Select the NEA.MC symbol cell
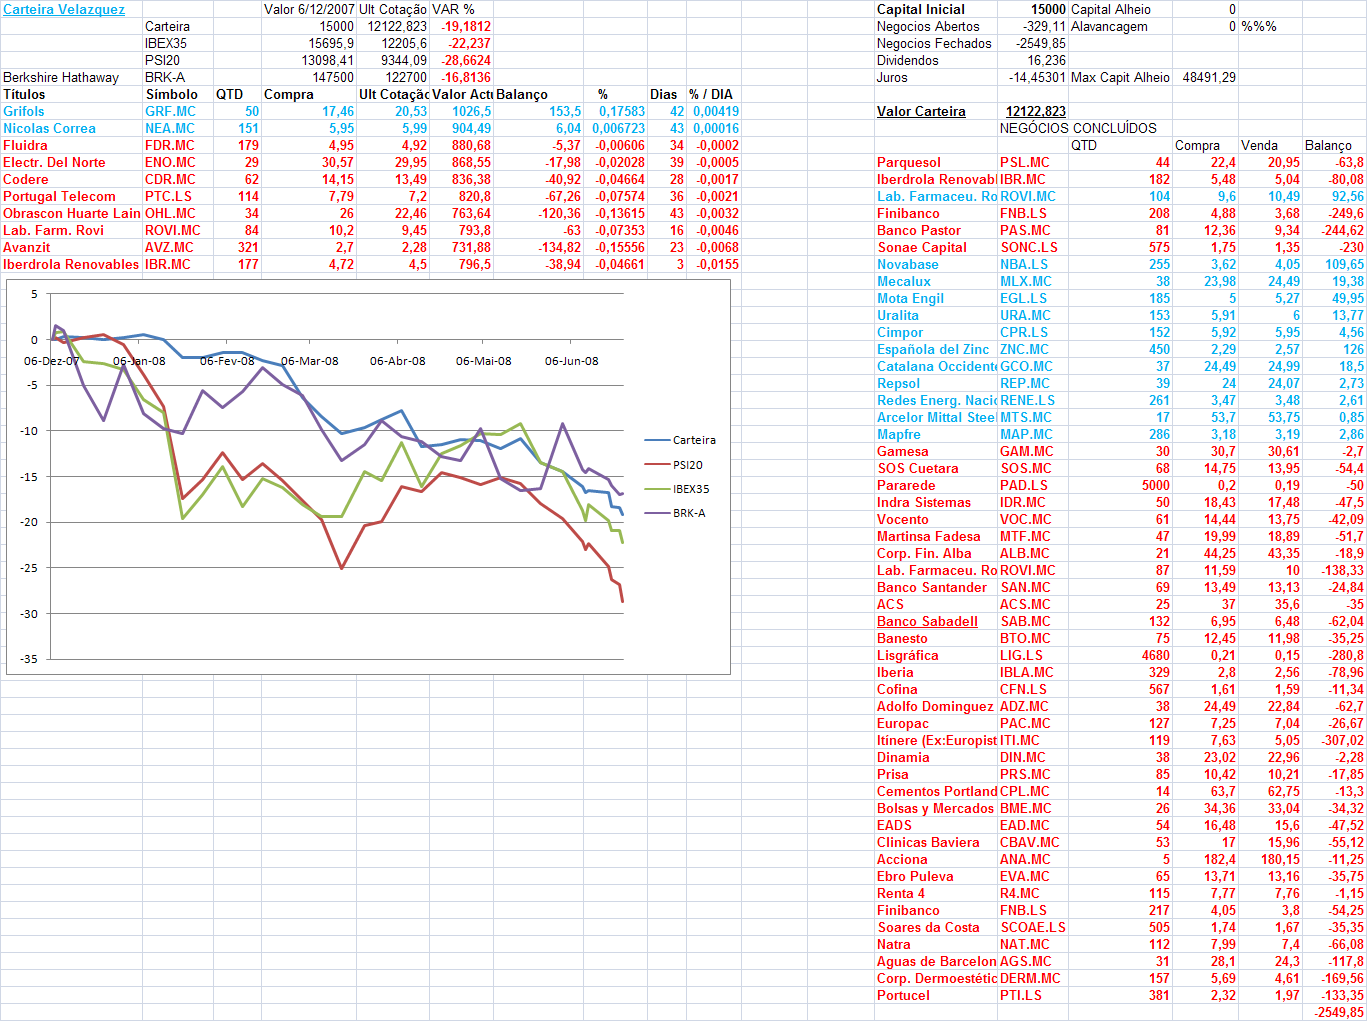This screenshot has width=1367, height=1021. coord(170,129)
